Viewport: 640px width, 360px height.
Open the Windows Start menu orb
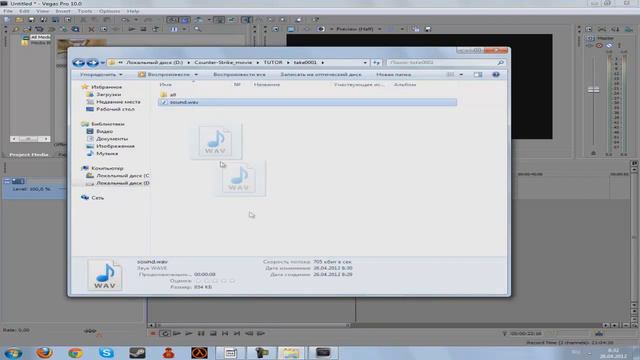tap(13, 353)
